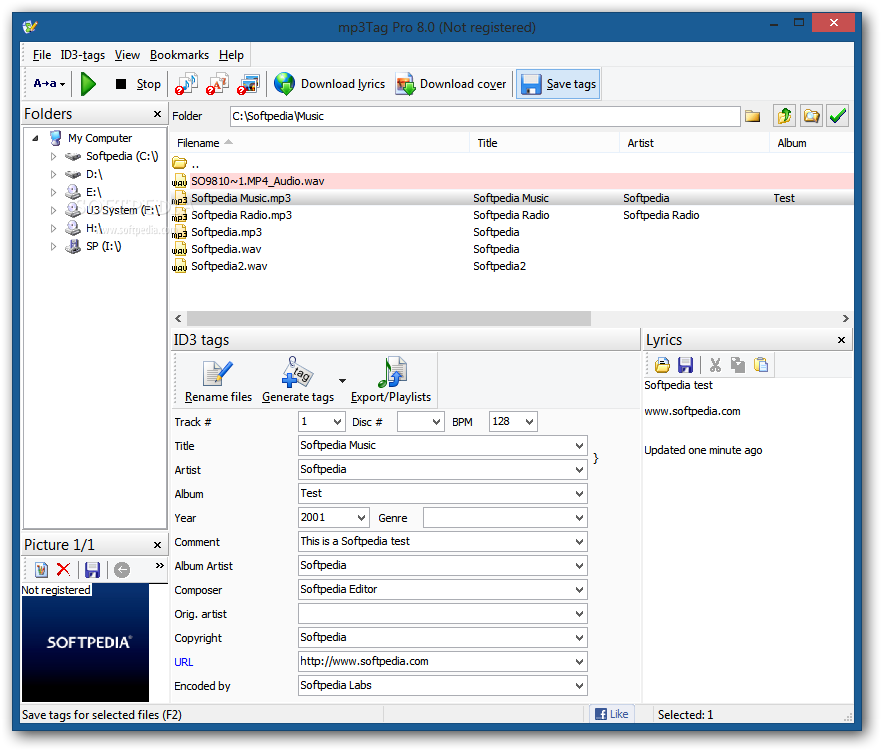
Task: Open the BPM dropdown showing 128
Action: (x=529, y=422)
